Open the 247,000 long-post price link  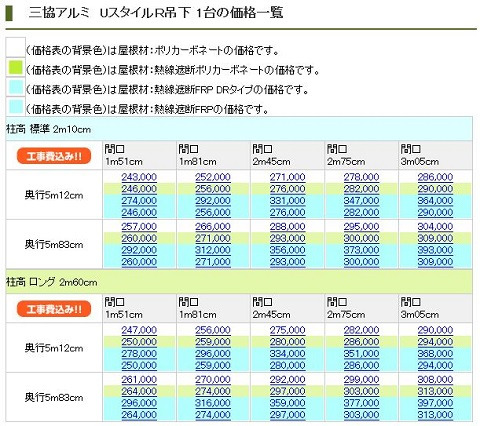pyautogui.click(x=139, y=330)
